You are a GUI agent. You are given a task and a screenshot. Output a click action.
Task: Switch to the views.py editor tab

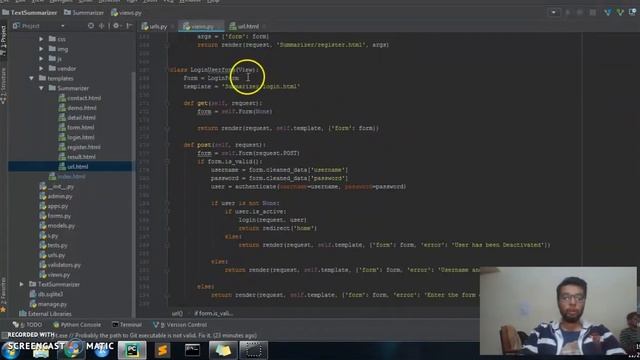pos(201,26)
